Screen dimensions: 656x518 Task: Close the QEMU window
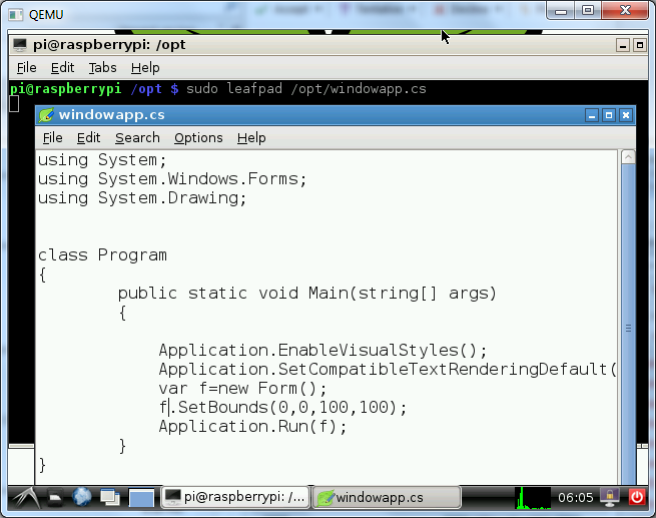[x=625, y=11]
